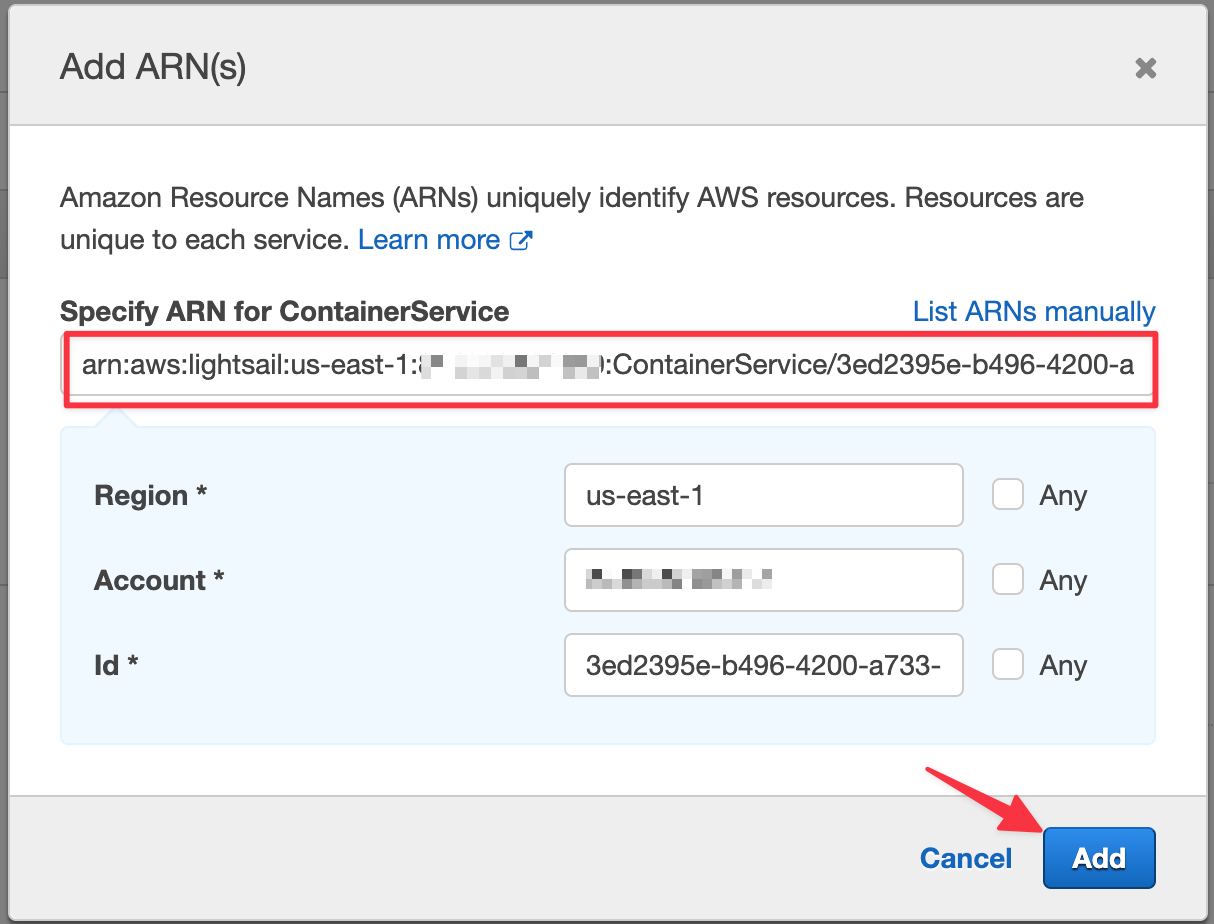Click into the Account number field
Screen dimensions: 1214x924
(x=764, y=580)
